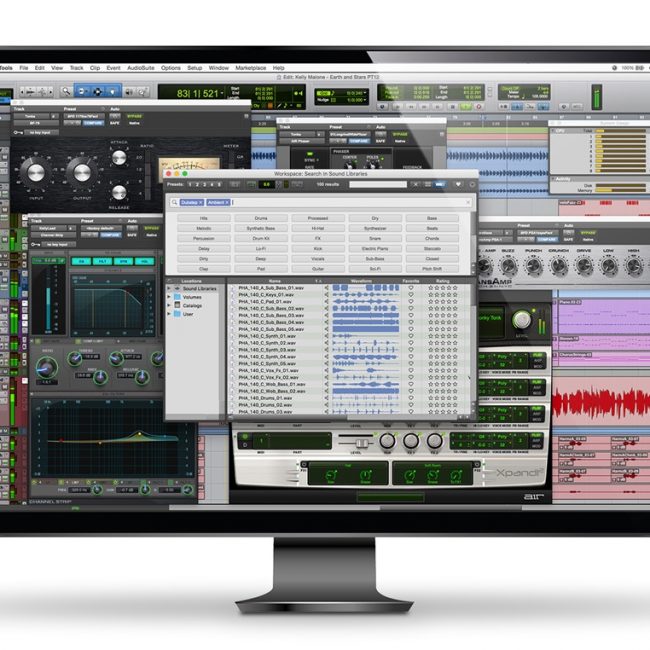
Task: Collapse the Activity section in System Usage
Action: click(553, 179)
